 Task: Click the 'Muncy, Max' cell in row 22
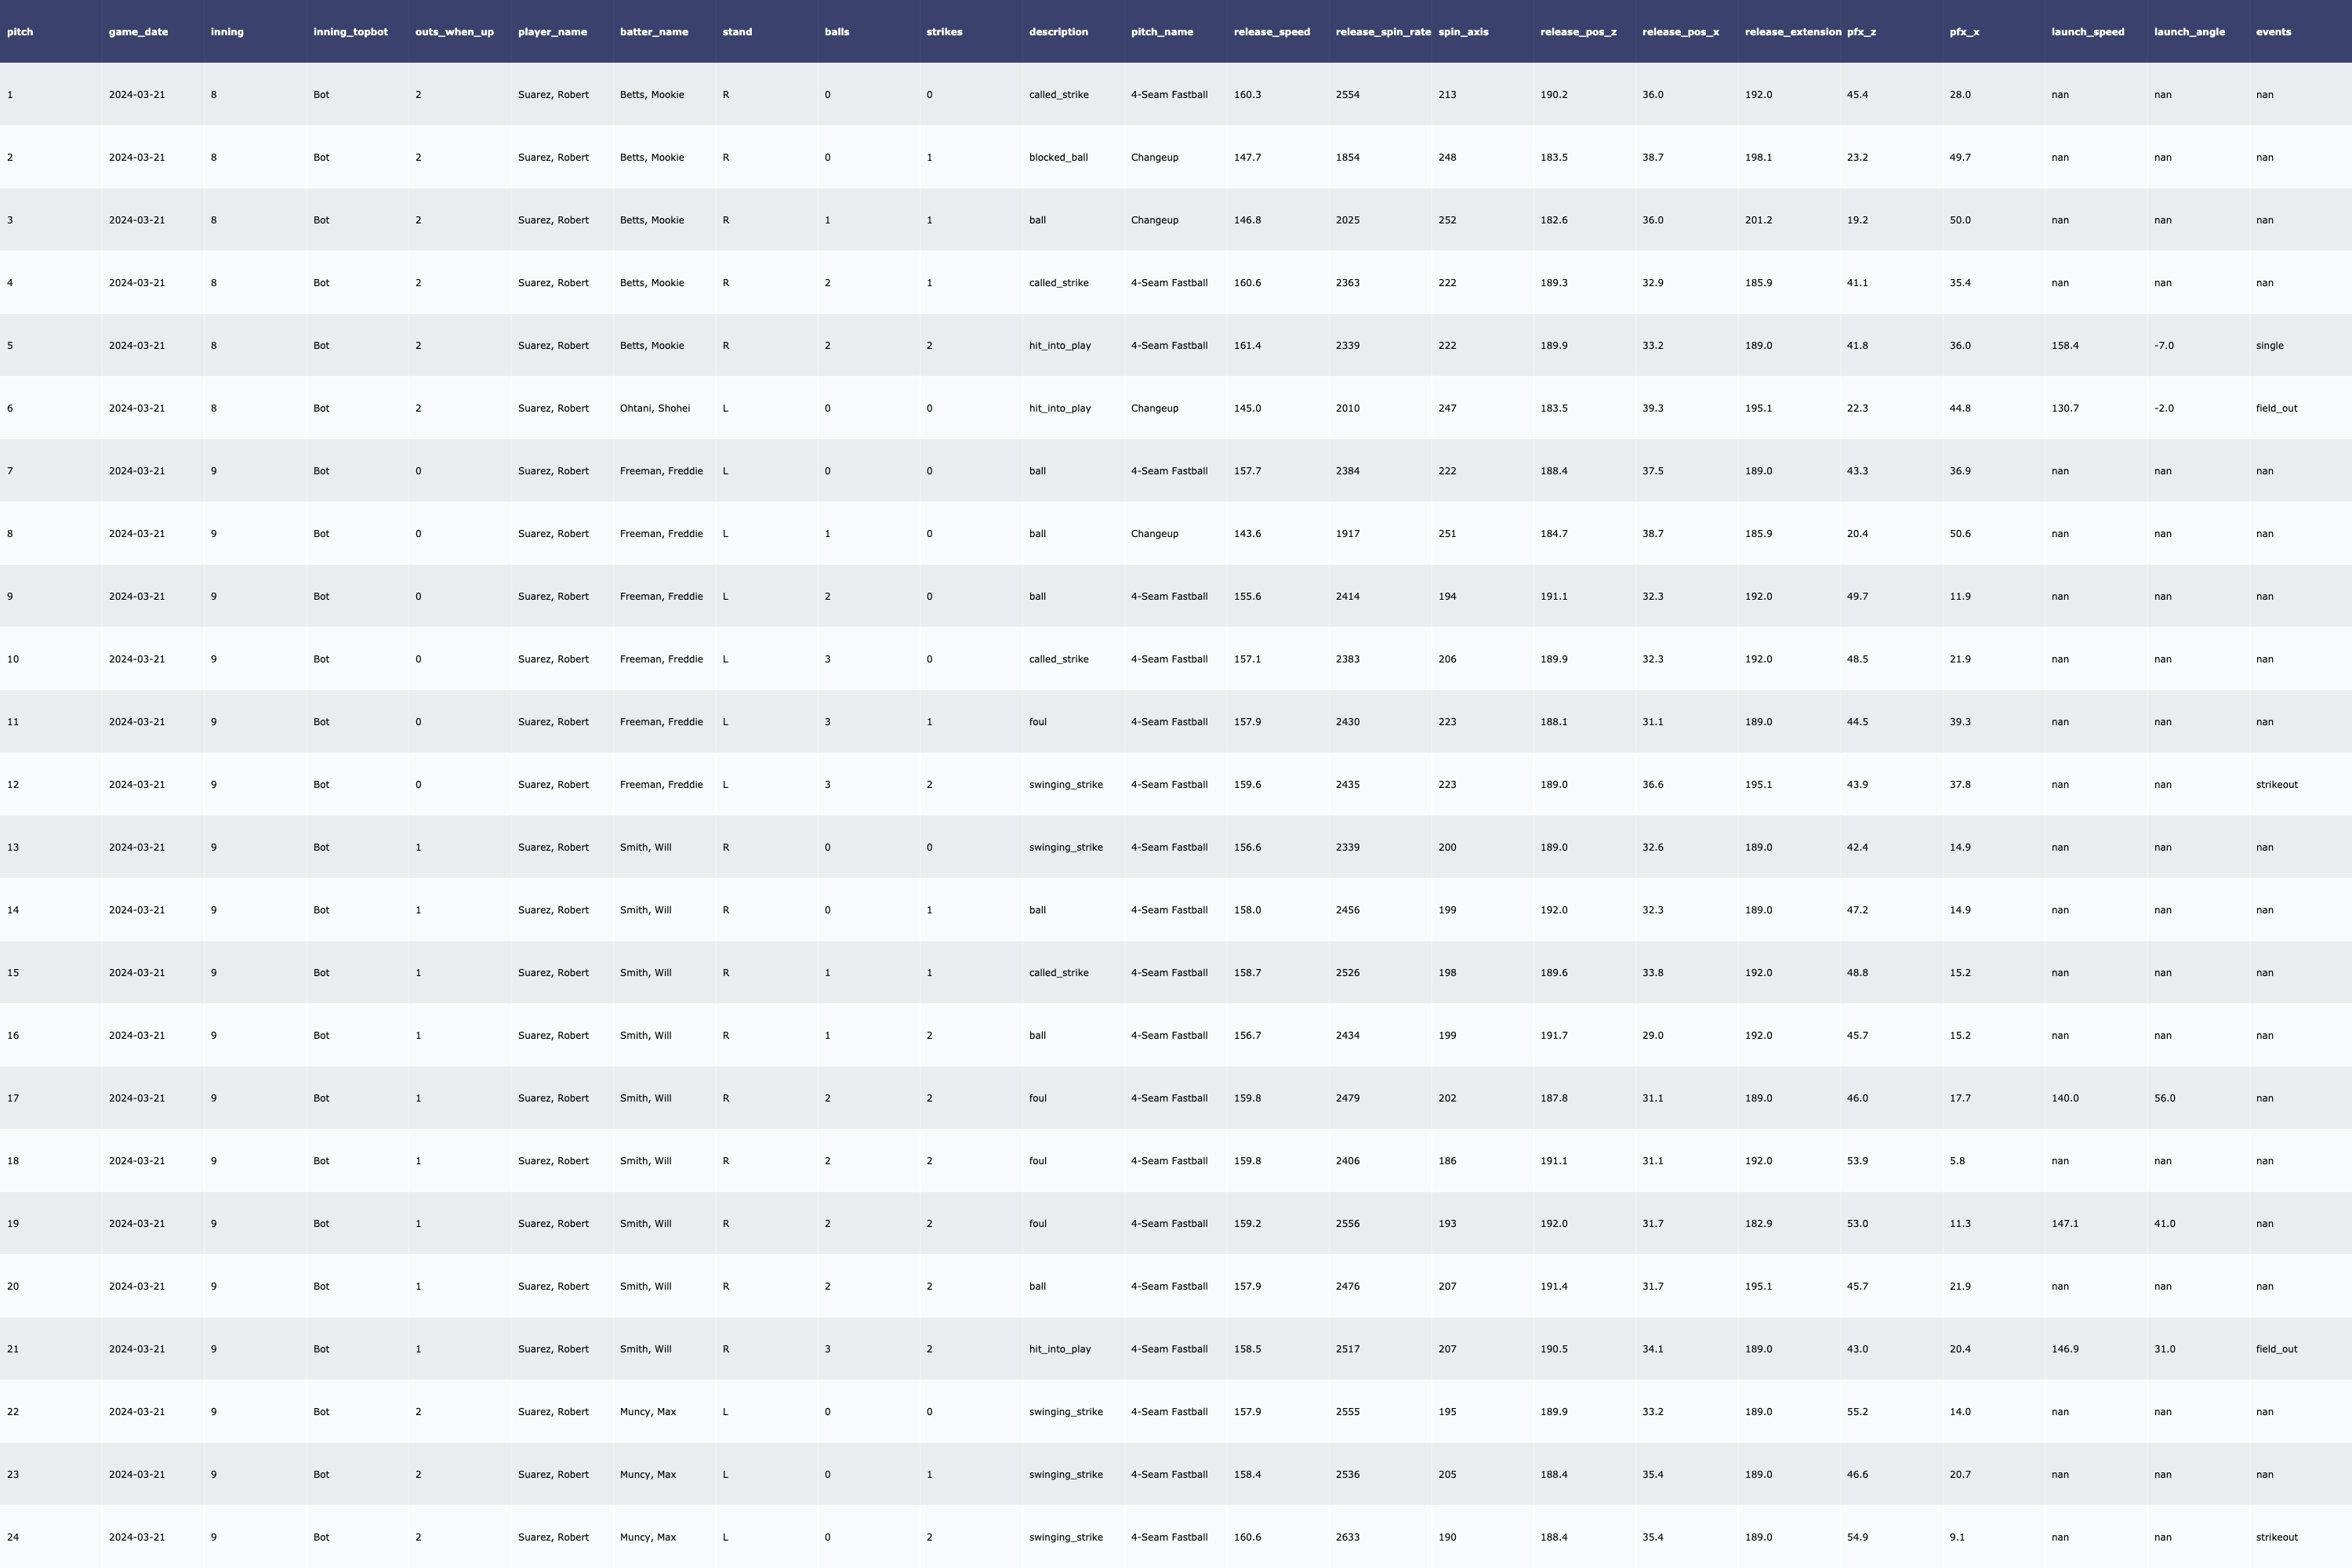point(648,1412)
